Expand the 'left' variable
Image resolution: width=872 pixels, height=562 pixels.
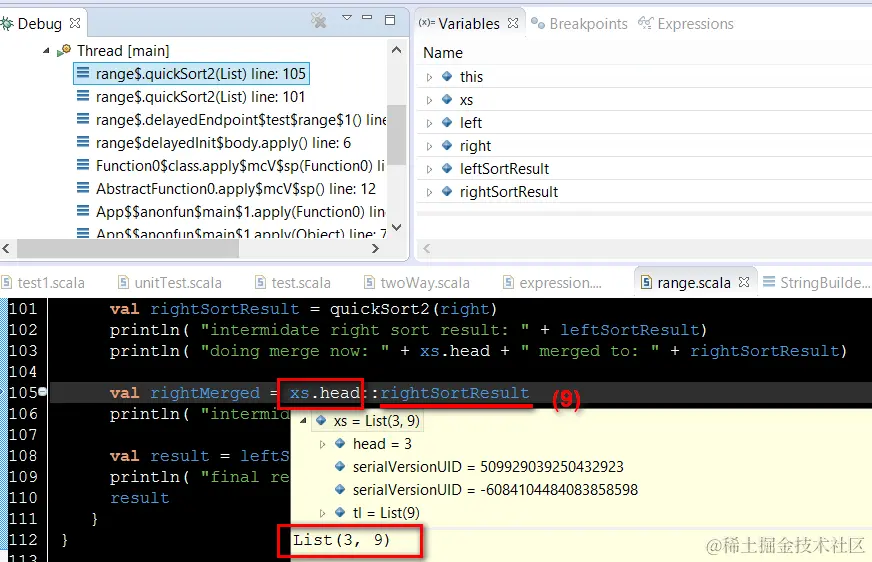point(429,123)
